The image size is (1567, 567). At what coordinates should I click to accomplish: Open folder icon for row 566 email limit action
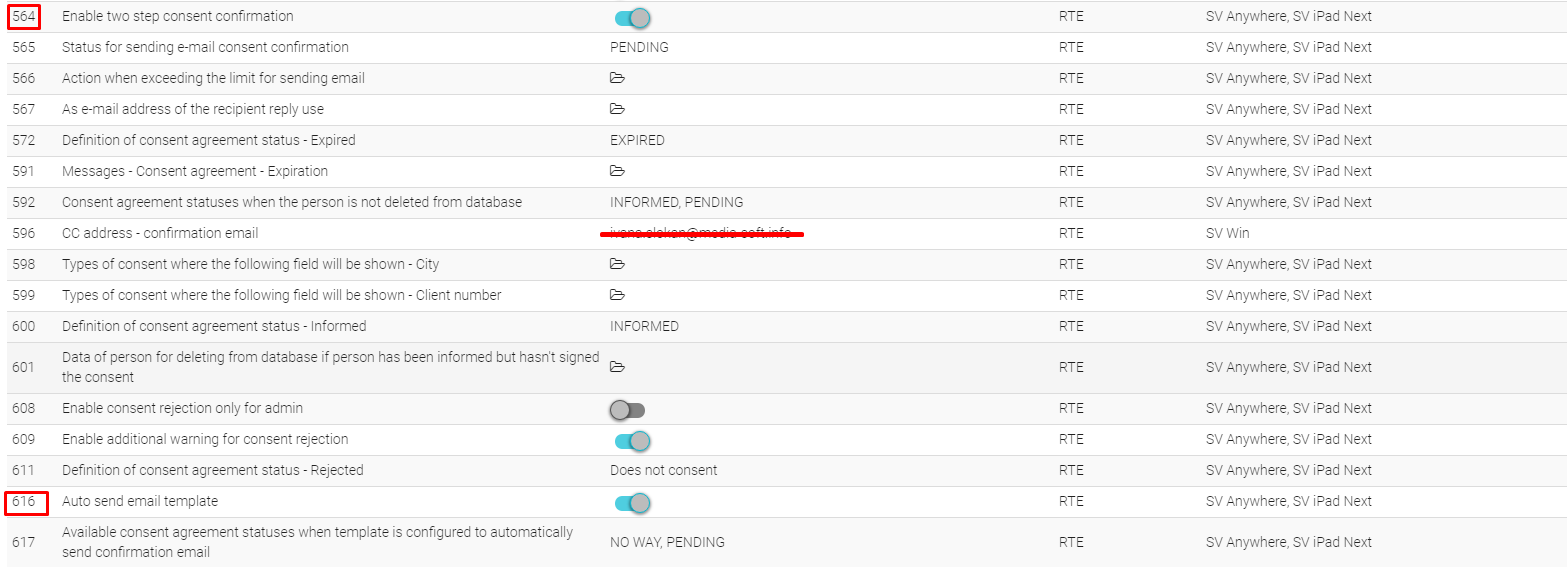(x=617, y=78)
